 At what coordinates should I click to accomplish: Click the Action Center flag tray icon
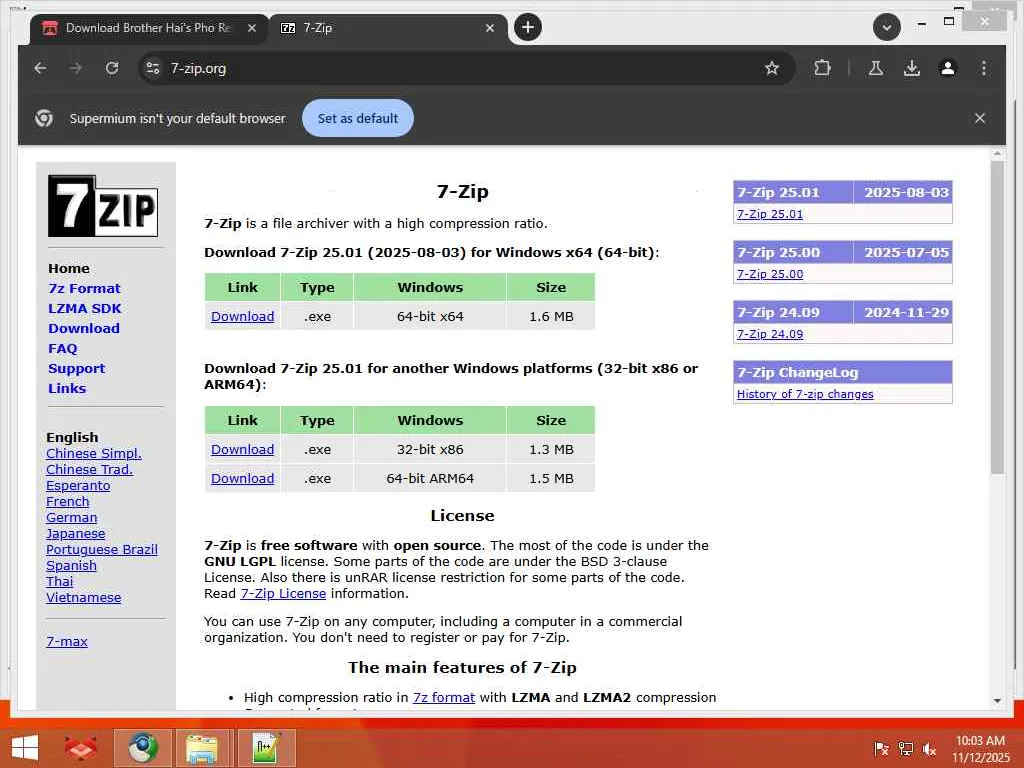(881, 749)
